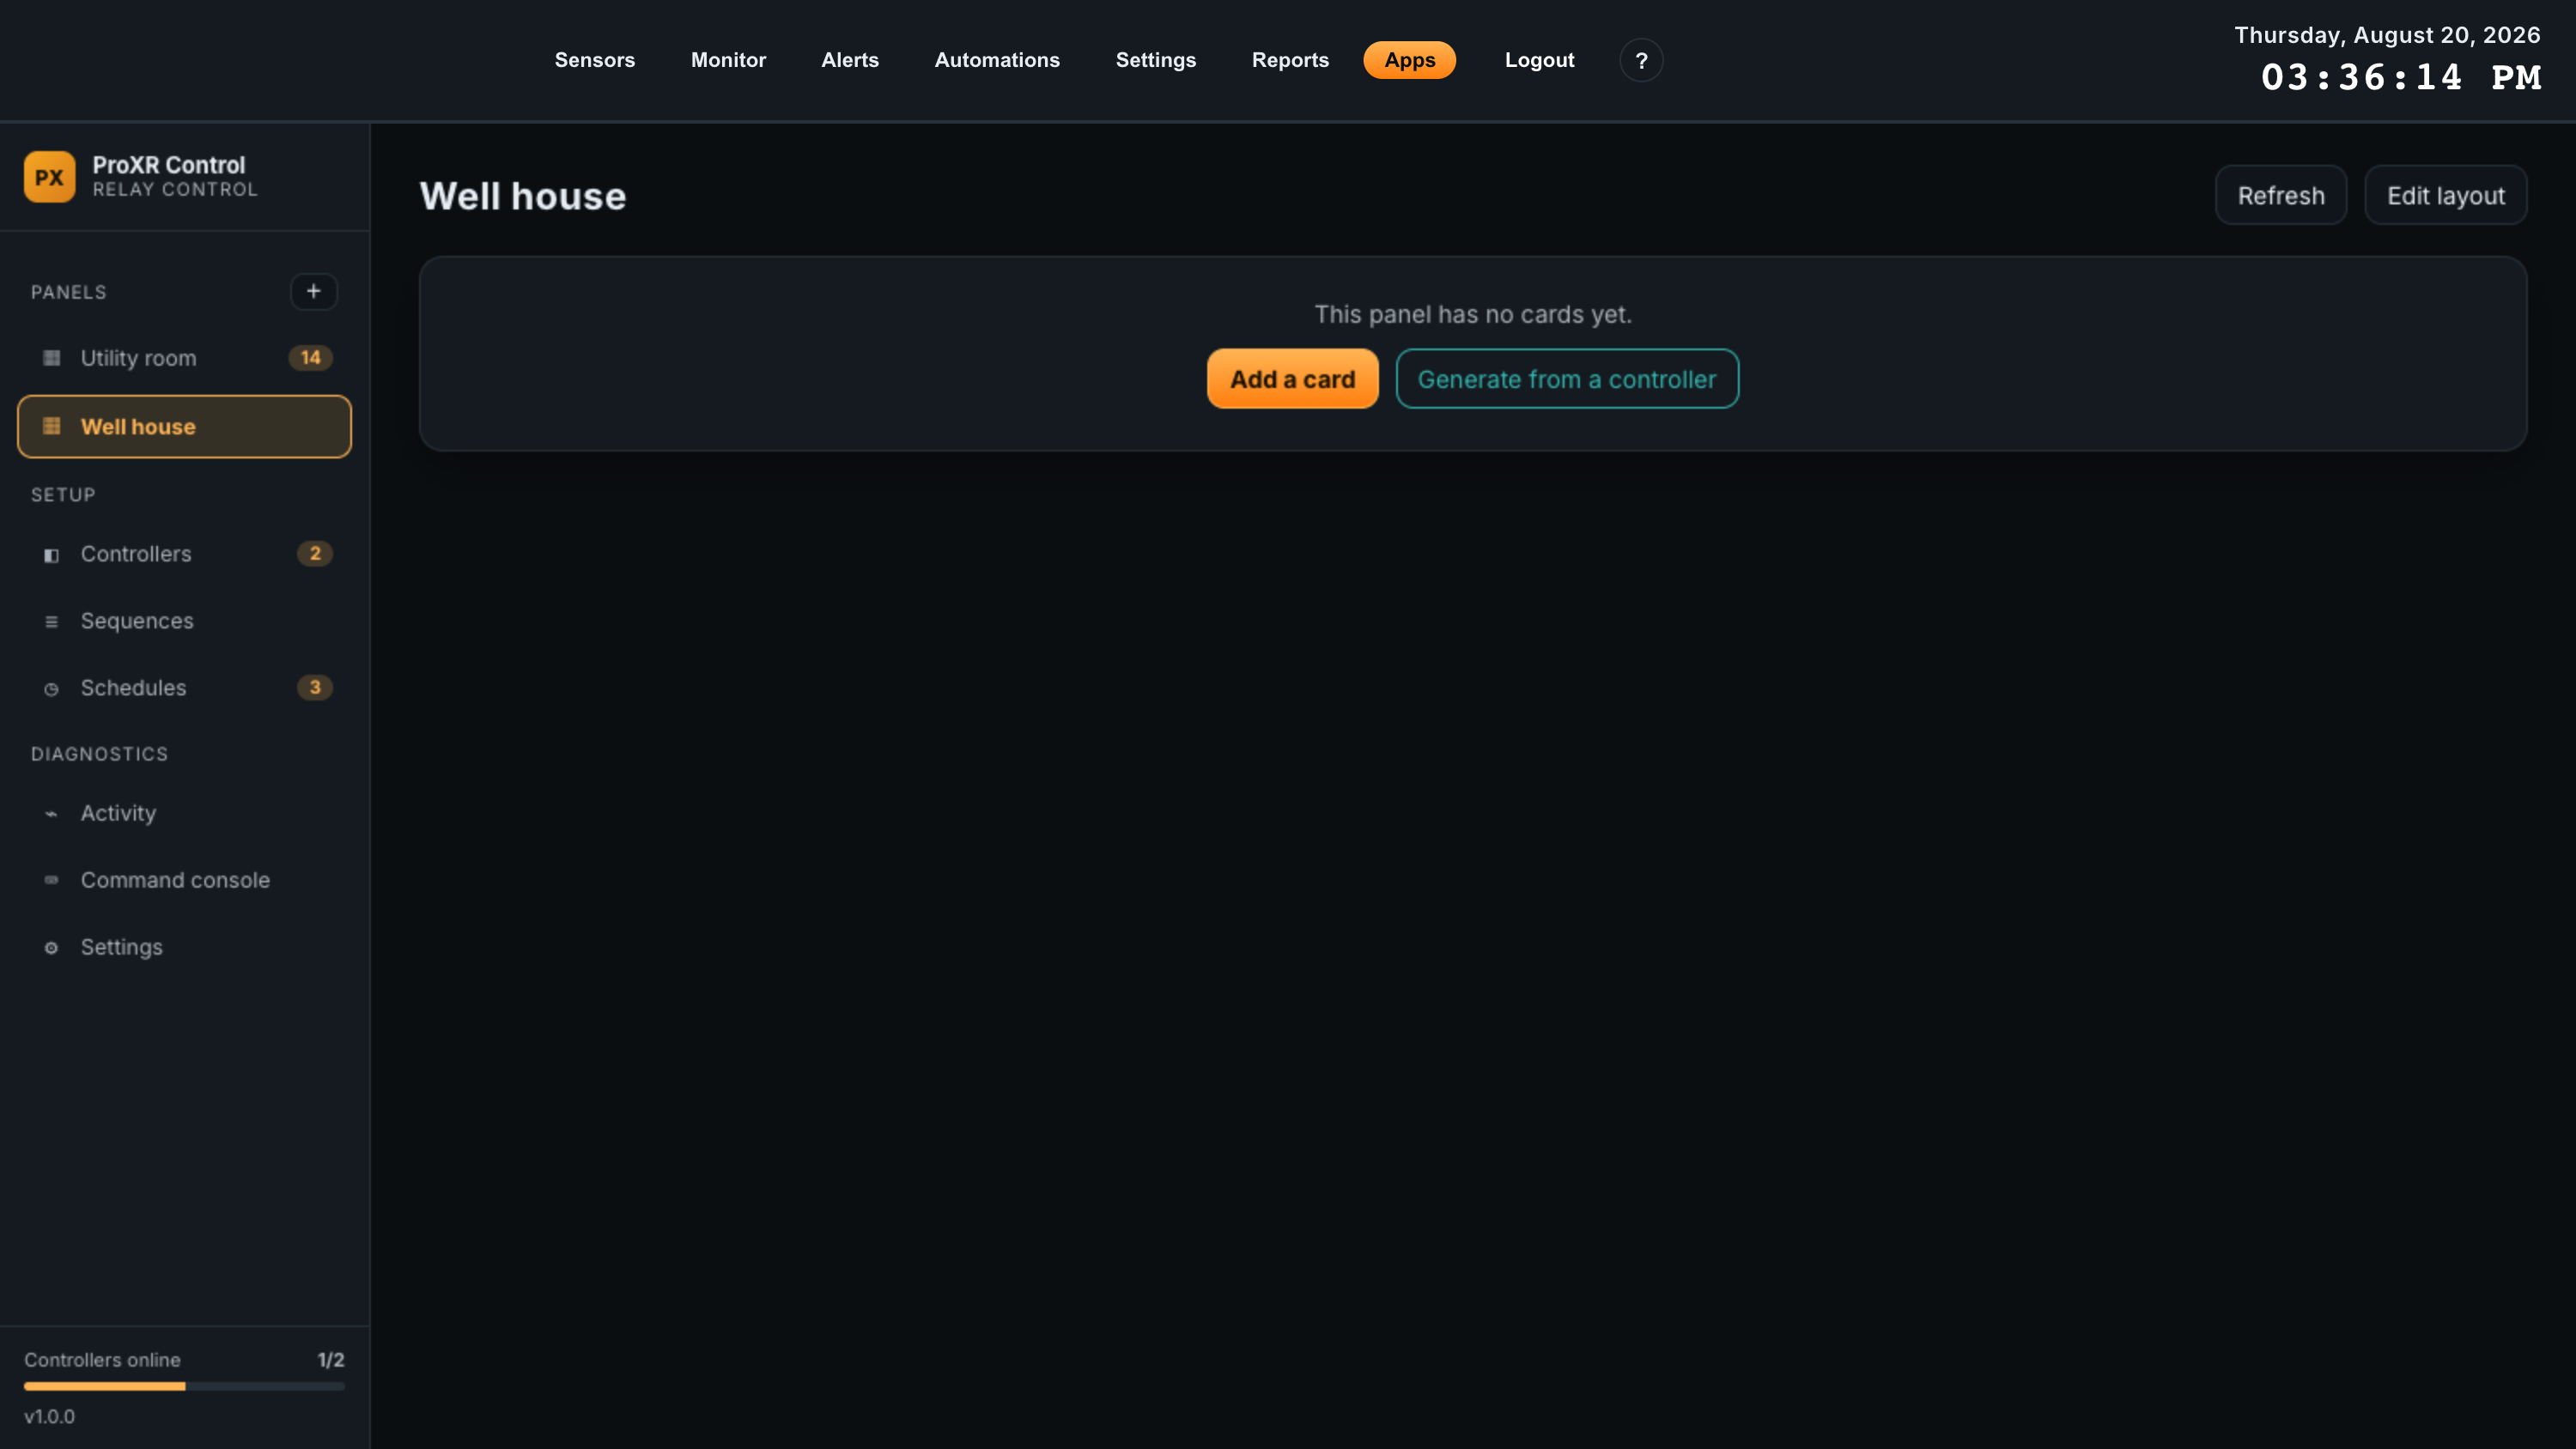
Task: Click the Schedules clock icon
Action: coord(51,688)
